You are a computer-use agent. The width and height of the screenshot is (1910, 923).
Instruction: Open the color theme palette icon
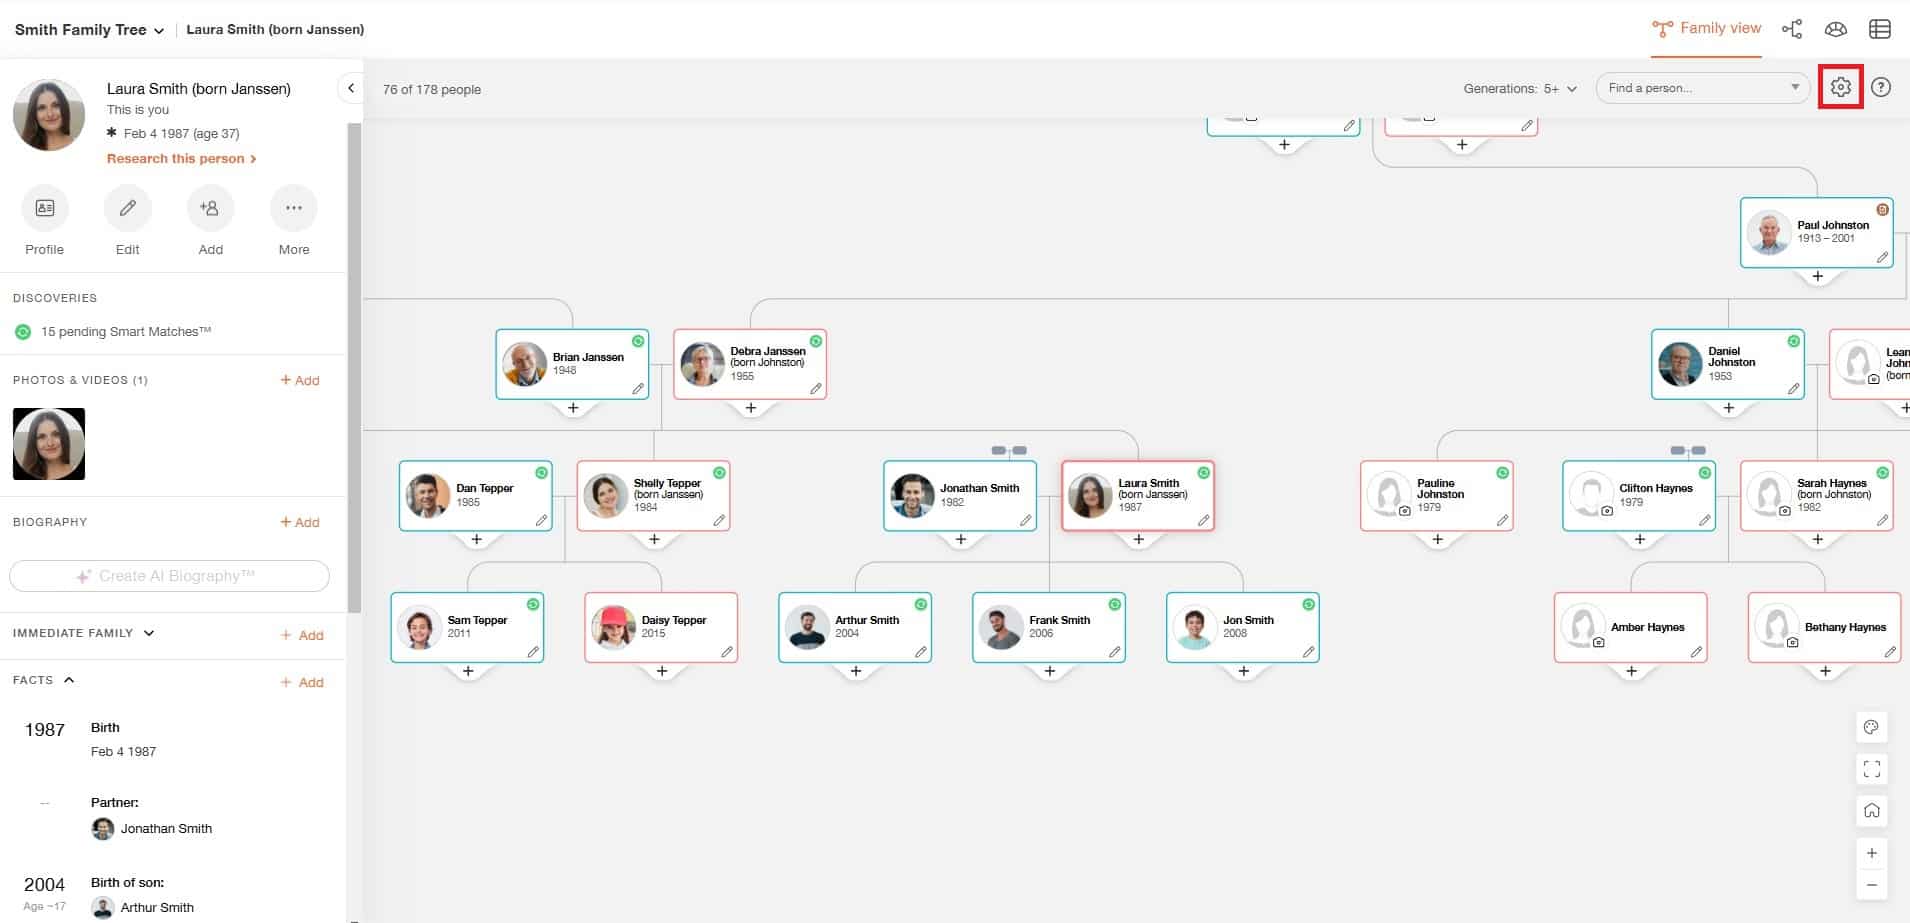coord(1872,727)
